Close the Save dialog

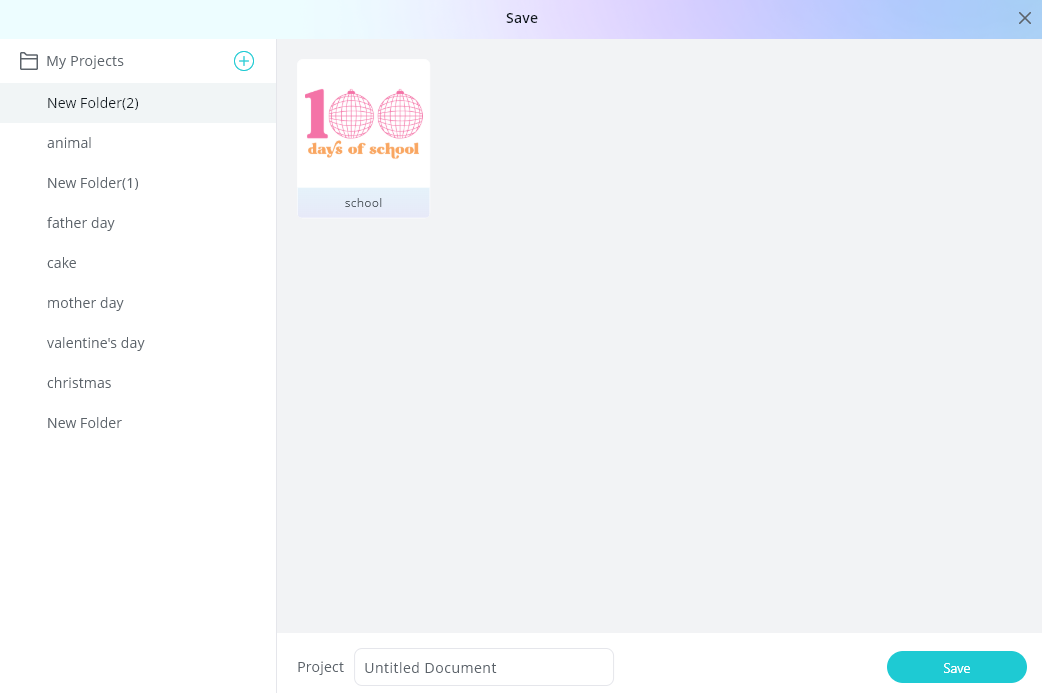[x=1025, y=18]
